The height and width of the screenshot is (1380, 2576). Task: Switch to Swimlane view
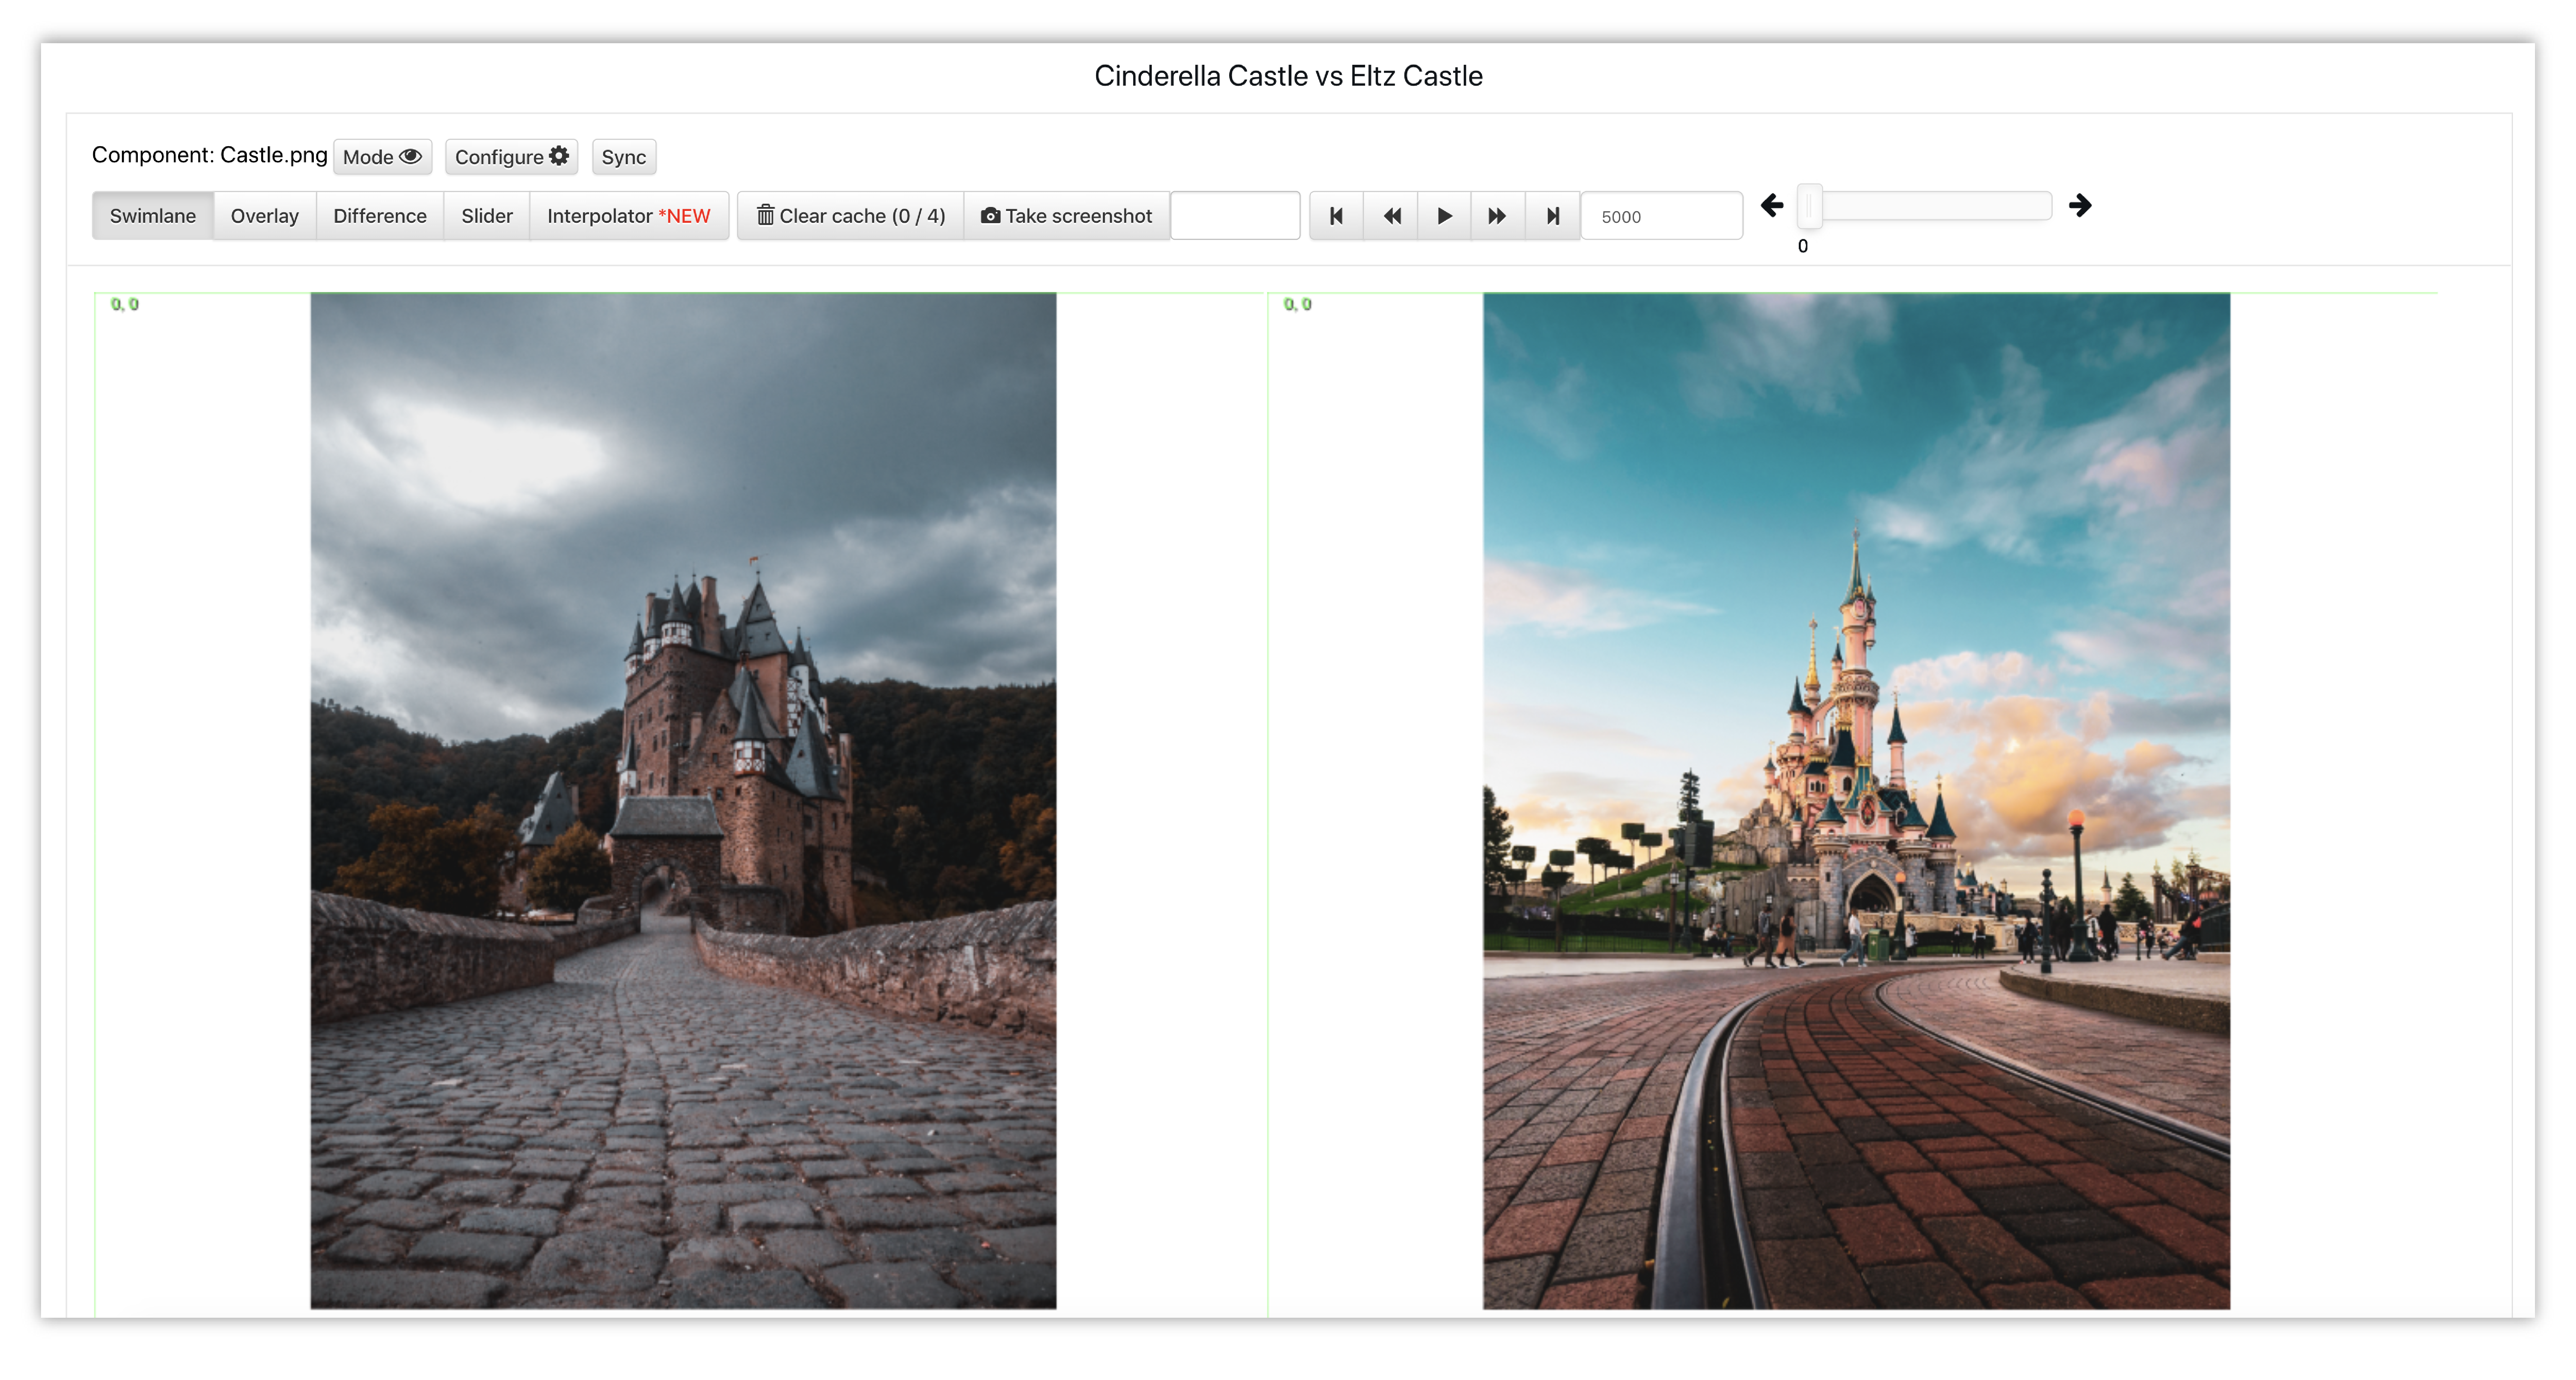(x=153, y=216)
